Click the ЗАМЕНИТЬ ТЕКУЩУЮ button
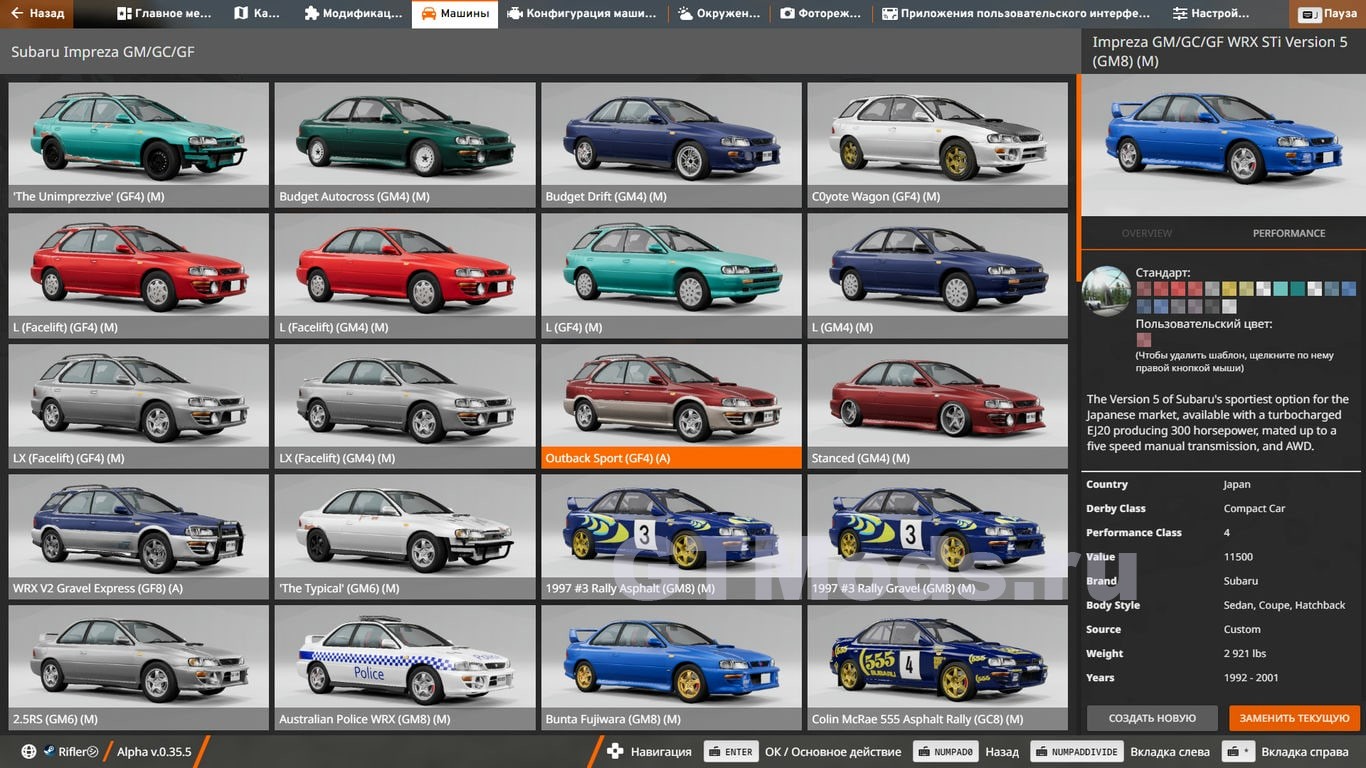This screenshot has height=768, width=1366. (x=1295, y=718)
